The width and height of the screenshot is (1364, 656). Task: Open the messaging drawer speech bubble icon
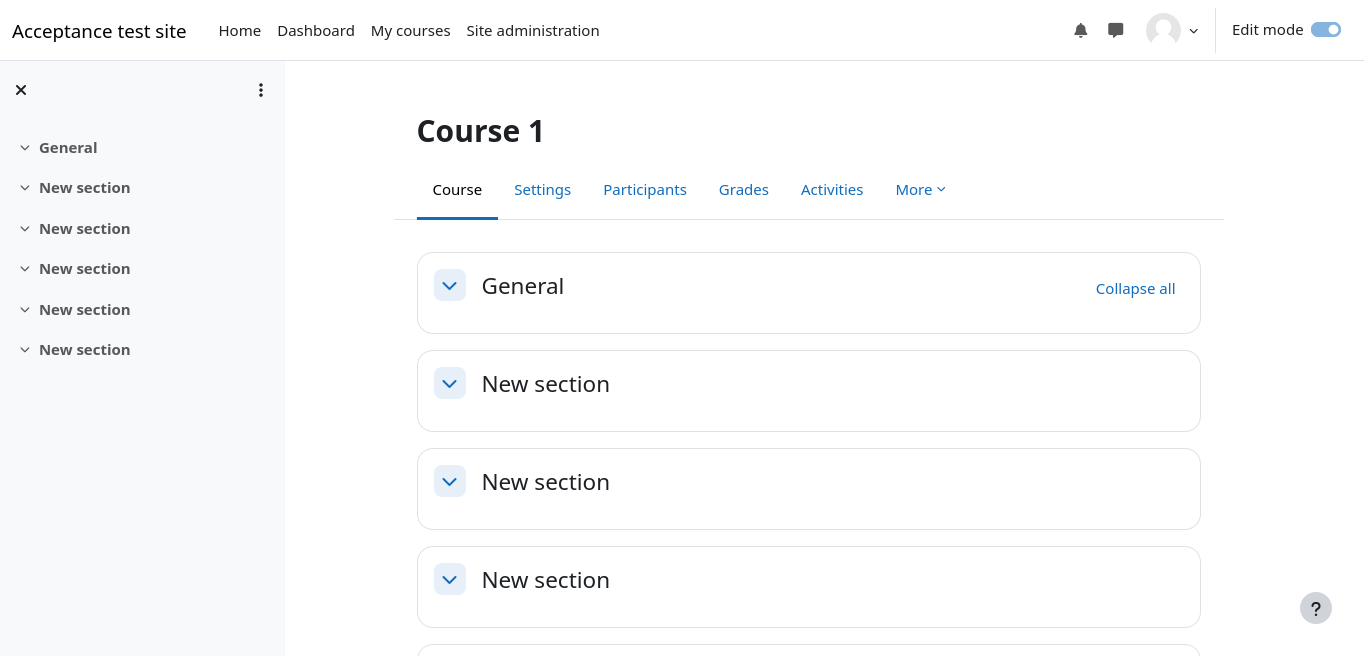pyautogui.click(x=1116, y=30)
